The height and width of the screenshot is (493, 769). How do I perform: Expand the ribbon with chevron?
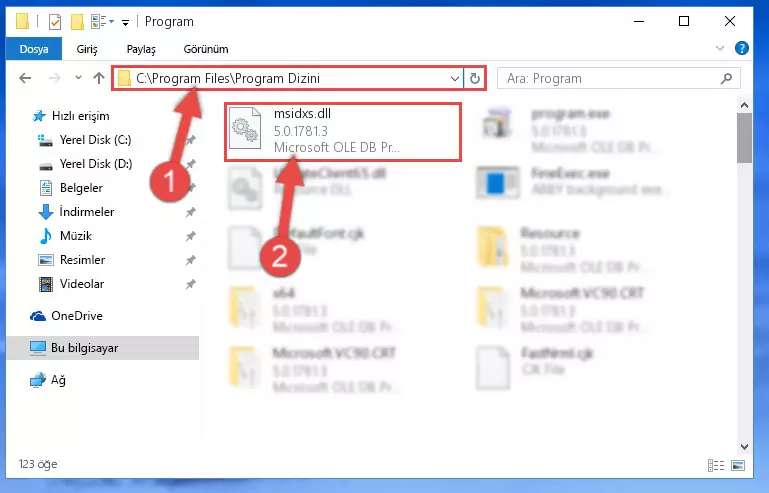[719, 48]
